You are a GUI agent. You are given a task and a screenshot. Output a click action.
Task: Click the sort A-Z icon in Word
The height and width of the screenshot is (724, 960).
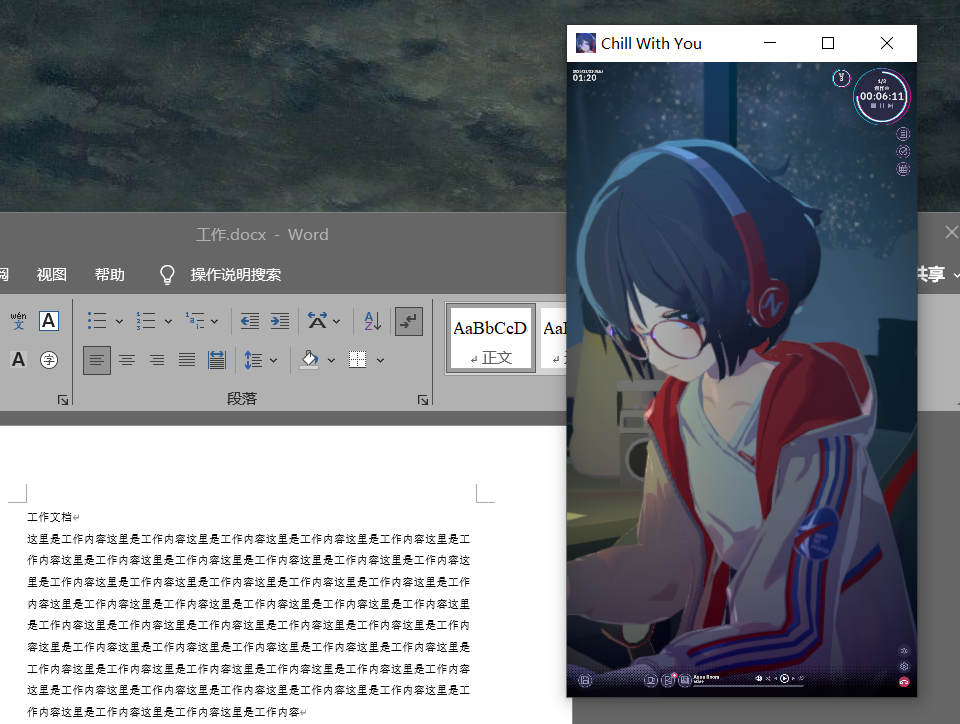pyautogui.click(x=372, y=321)
